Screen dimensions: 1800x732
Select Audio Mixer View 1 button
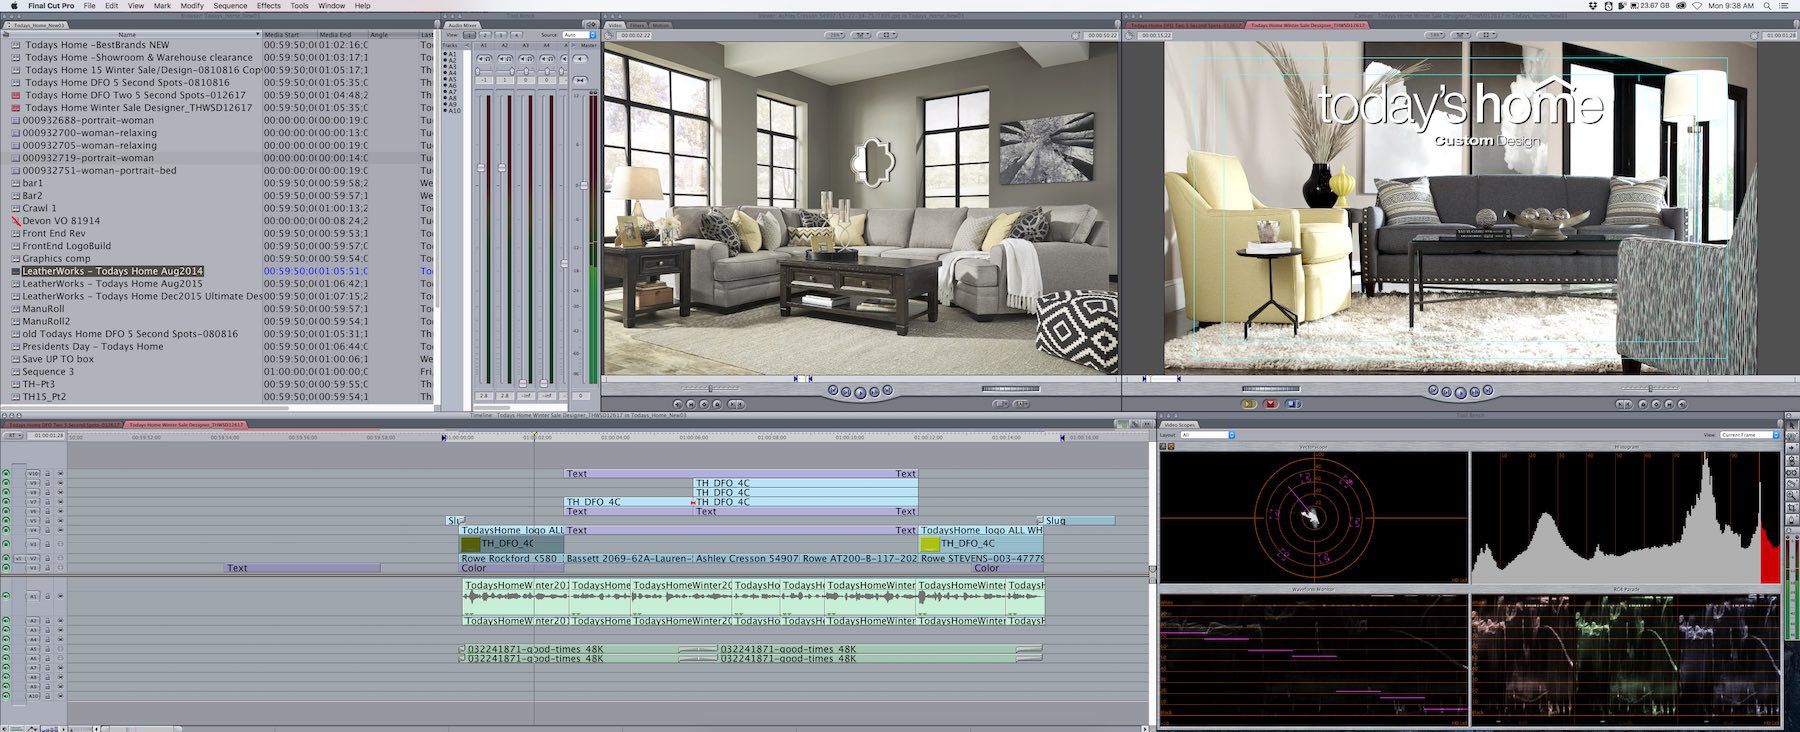pos(470,35)
